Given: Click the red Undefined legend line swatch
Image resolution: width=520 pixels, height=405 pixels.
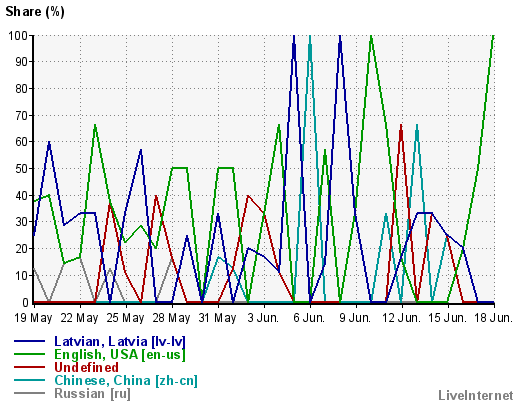Looking at the screenshot, I should coord(29,367).
